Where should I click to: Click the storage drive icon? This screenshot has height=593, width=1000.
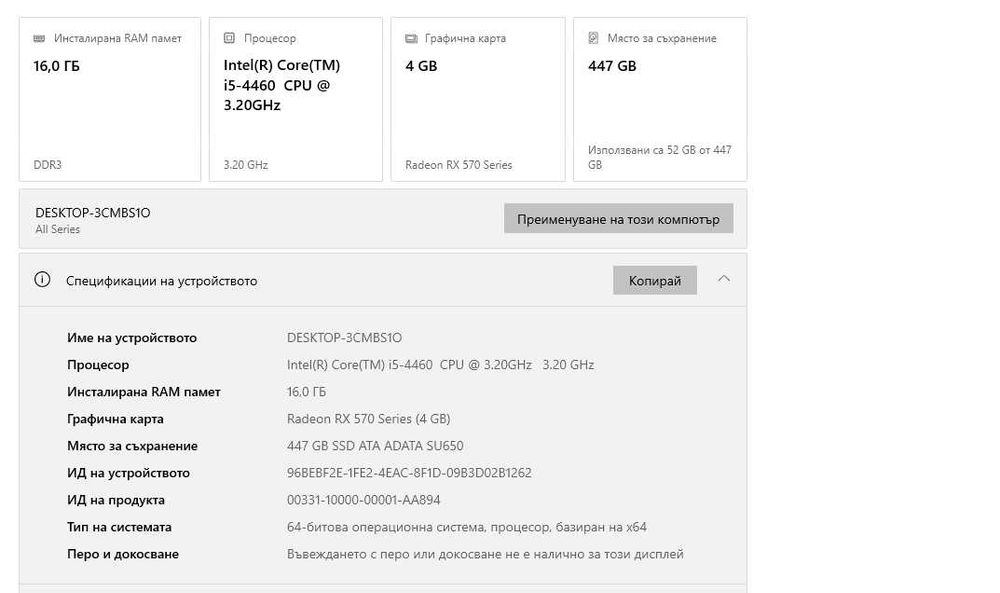(593, 38)
